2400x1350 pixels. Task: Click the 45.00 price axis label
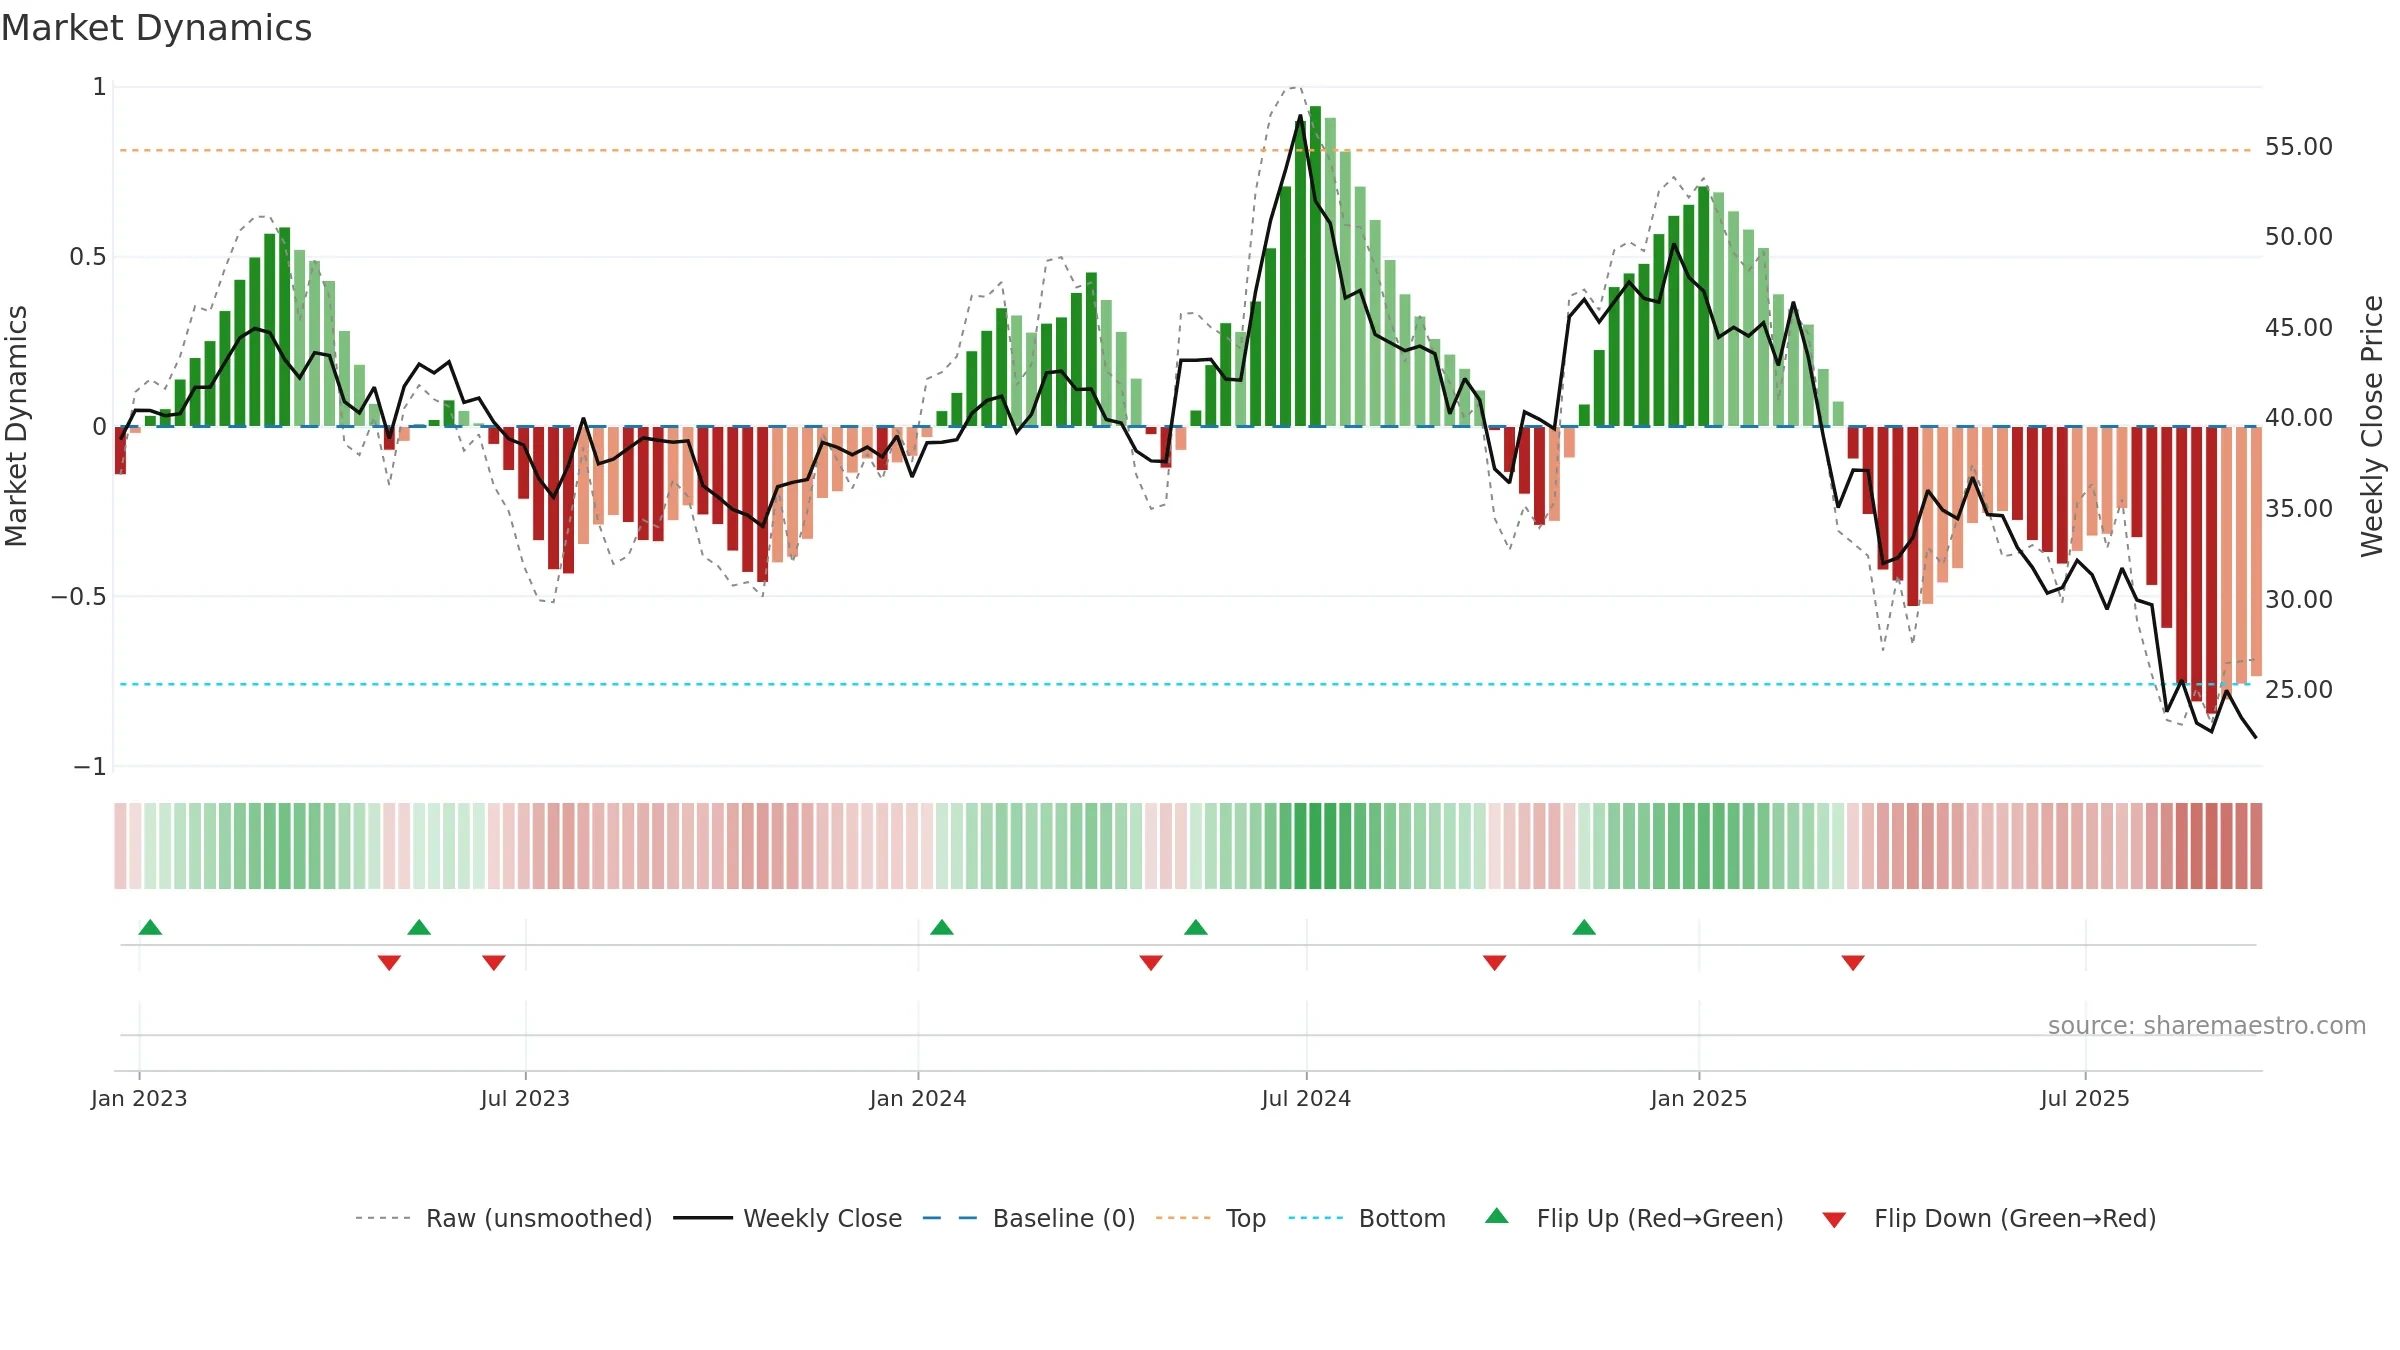point(2299,328)
